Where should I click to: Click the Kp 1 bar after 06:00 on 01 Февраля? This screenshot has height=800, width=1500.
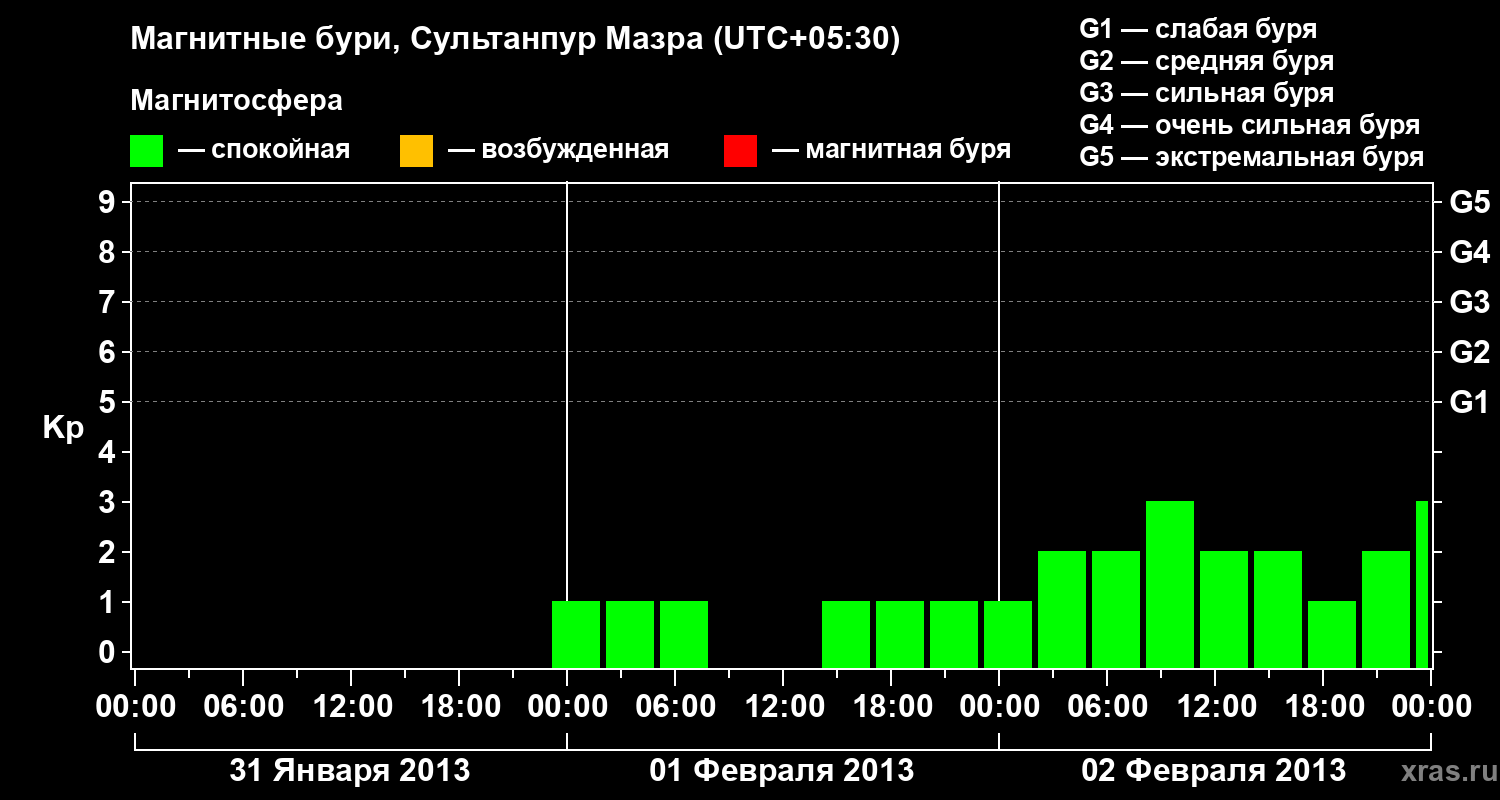pos(684,634)
